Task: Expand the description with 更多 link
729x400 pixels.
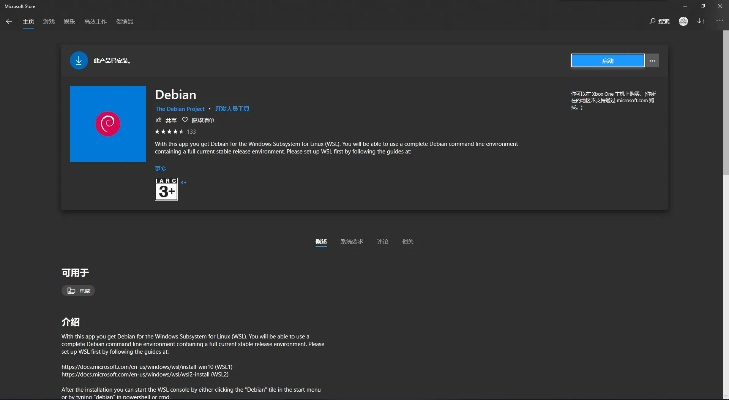Action: pos(160,169)
